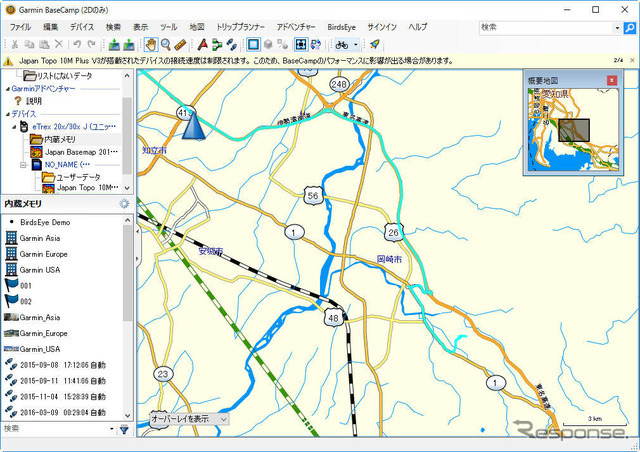Collapse the デバイス section triangle
The image size is (640, 452).
click(8, 114)
